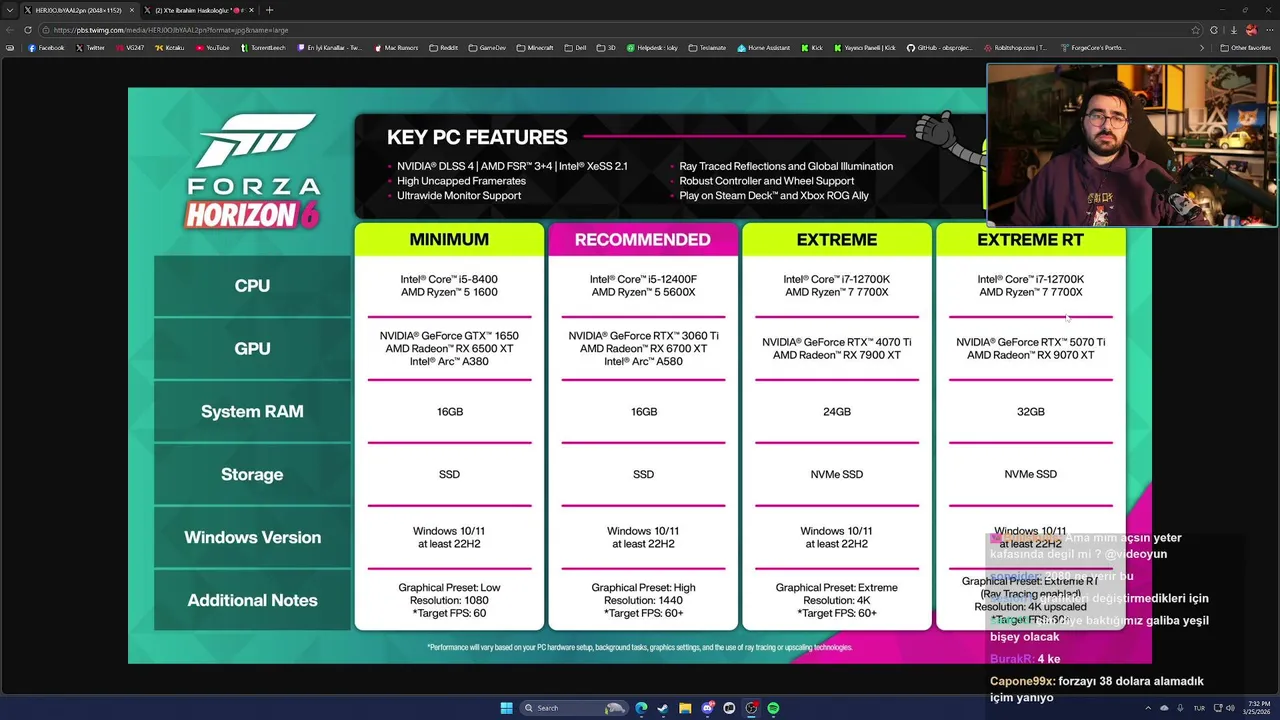
Task: Open the ForgeCore's Portfolio bookmark
Action: point(1091,47)
